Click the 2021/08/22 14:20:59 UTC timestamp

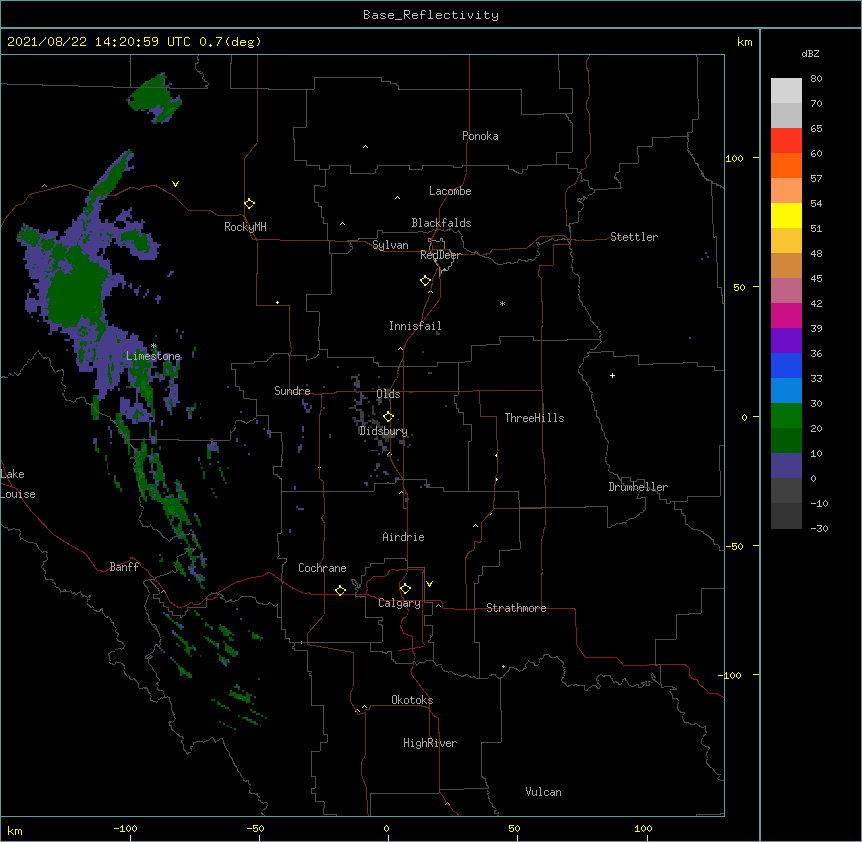click(x=99, y=42)
